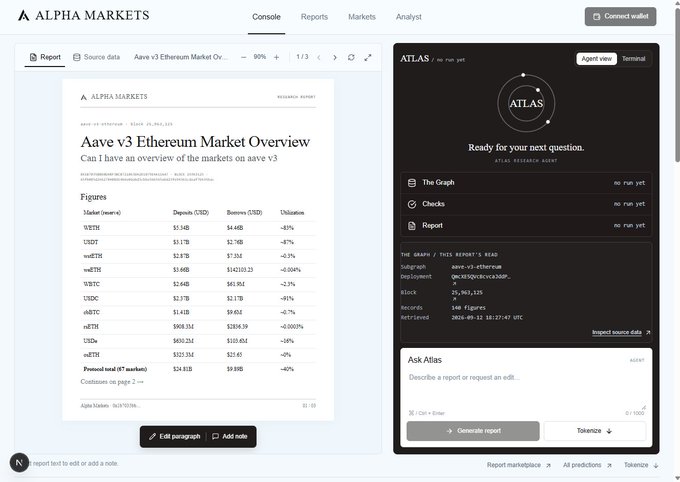
Task: Click the Source data database icon
Action: pos(77,57)
